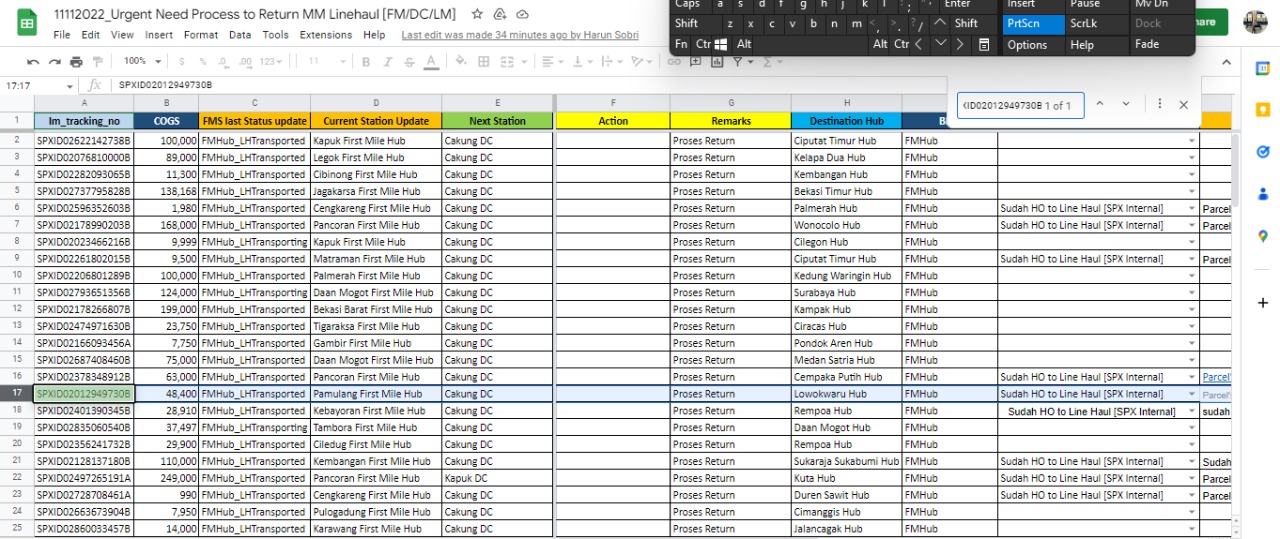Select the Paint format tool
The image size is (1280, 539).
pyautogui.click(x=99, y=62)
